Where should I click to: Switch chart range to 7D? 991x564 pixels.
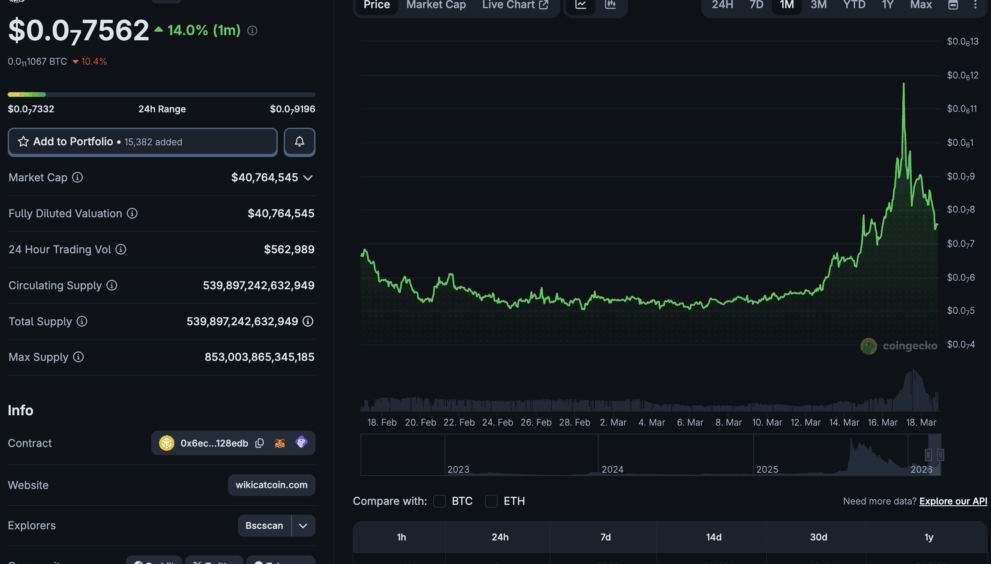coord(756,5)
